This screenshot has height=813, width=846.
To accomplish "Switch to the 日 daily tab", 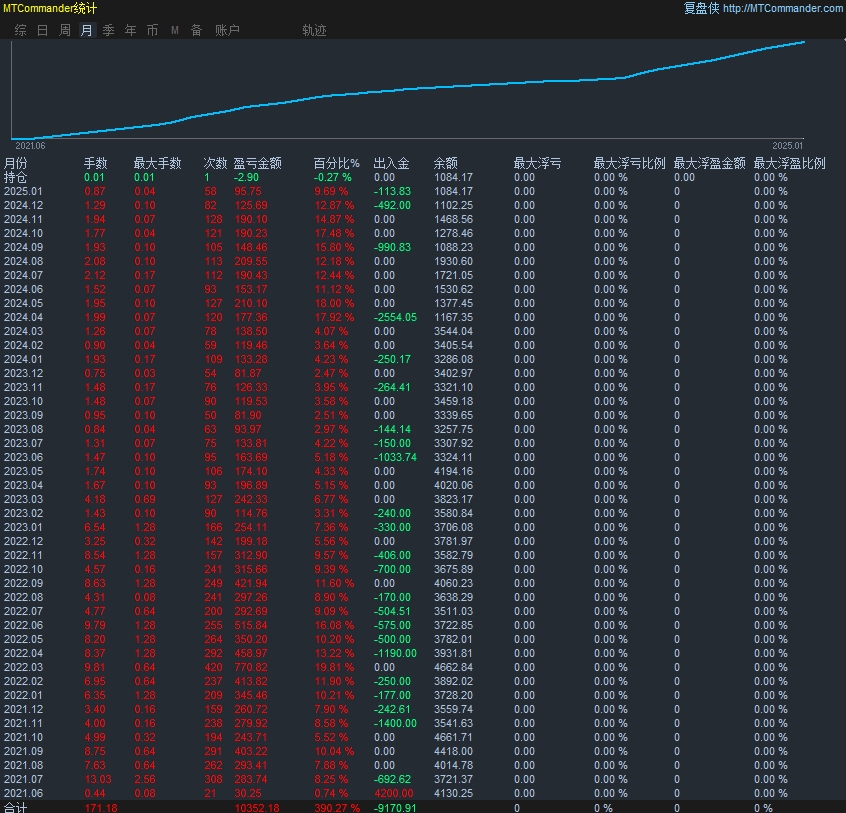I will pos(43,30).
